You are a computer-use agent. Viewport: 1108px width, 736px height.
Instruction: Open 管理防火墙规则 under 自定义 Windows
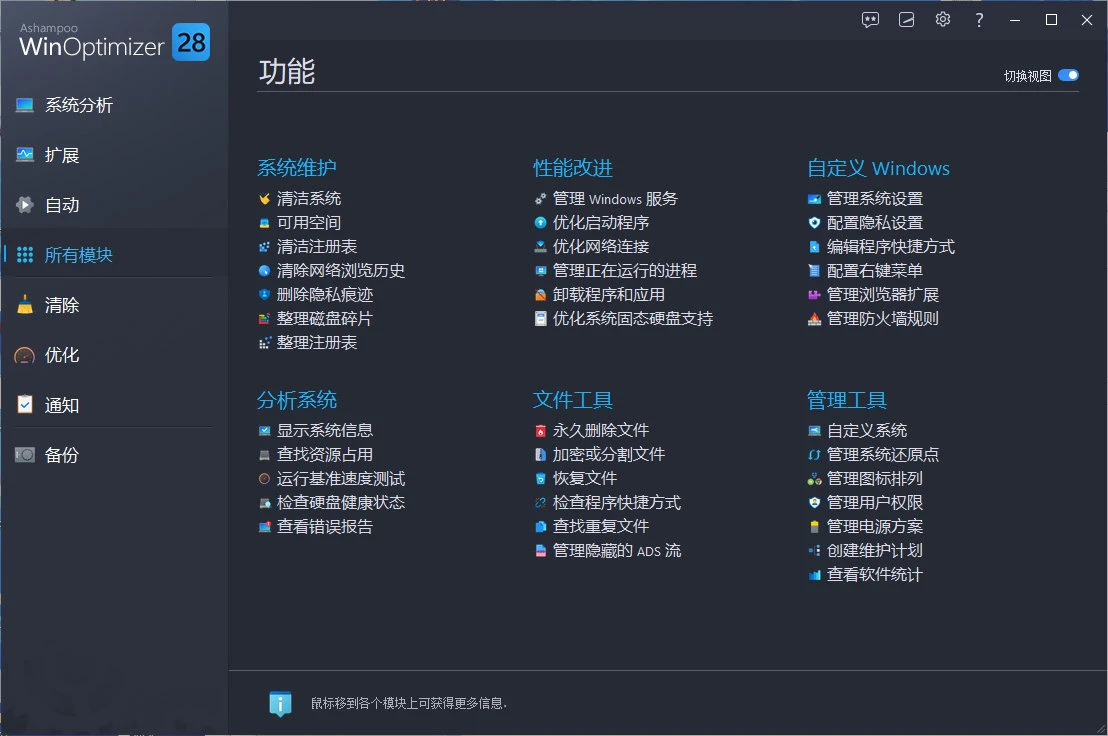884,319
